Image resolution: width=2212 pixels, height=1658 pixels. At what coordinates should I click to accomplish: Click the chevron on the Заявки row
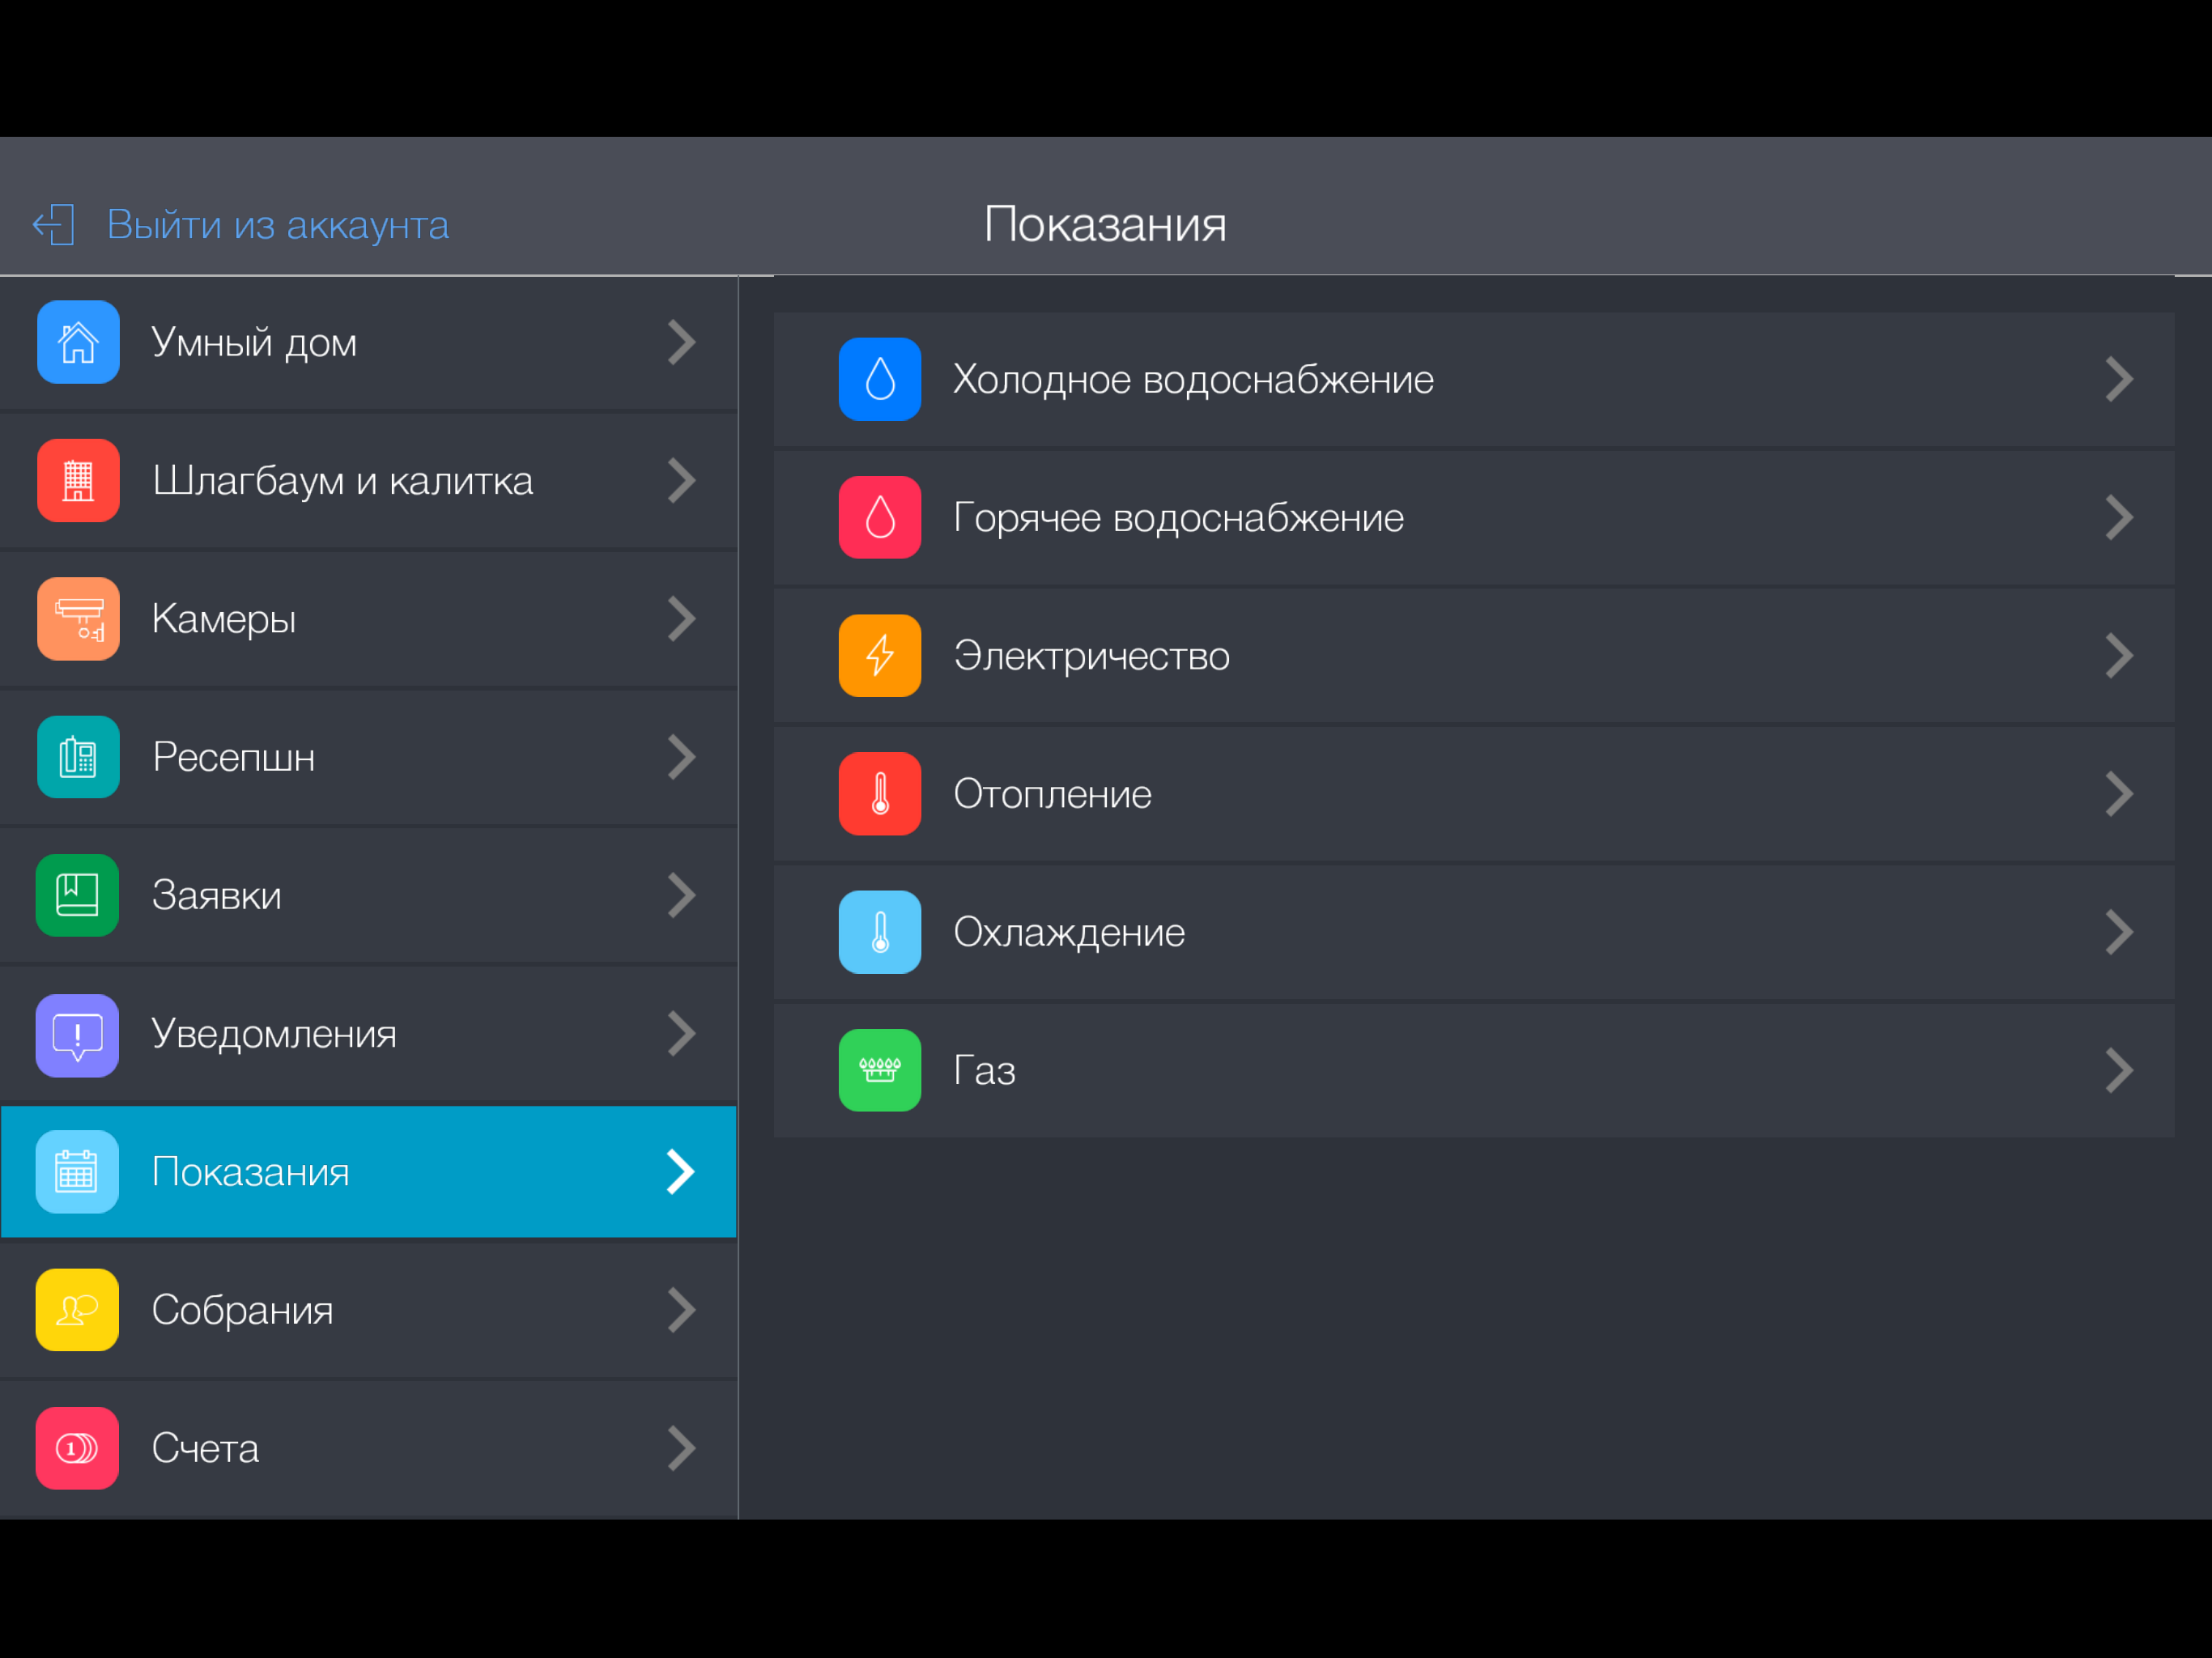pos(682,895)
